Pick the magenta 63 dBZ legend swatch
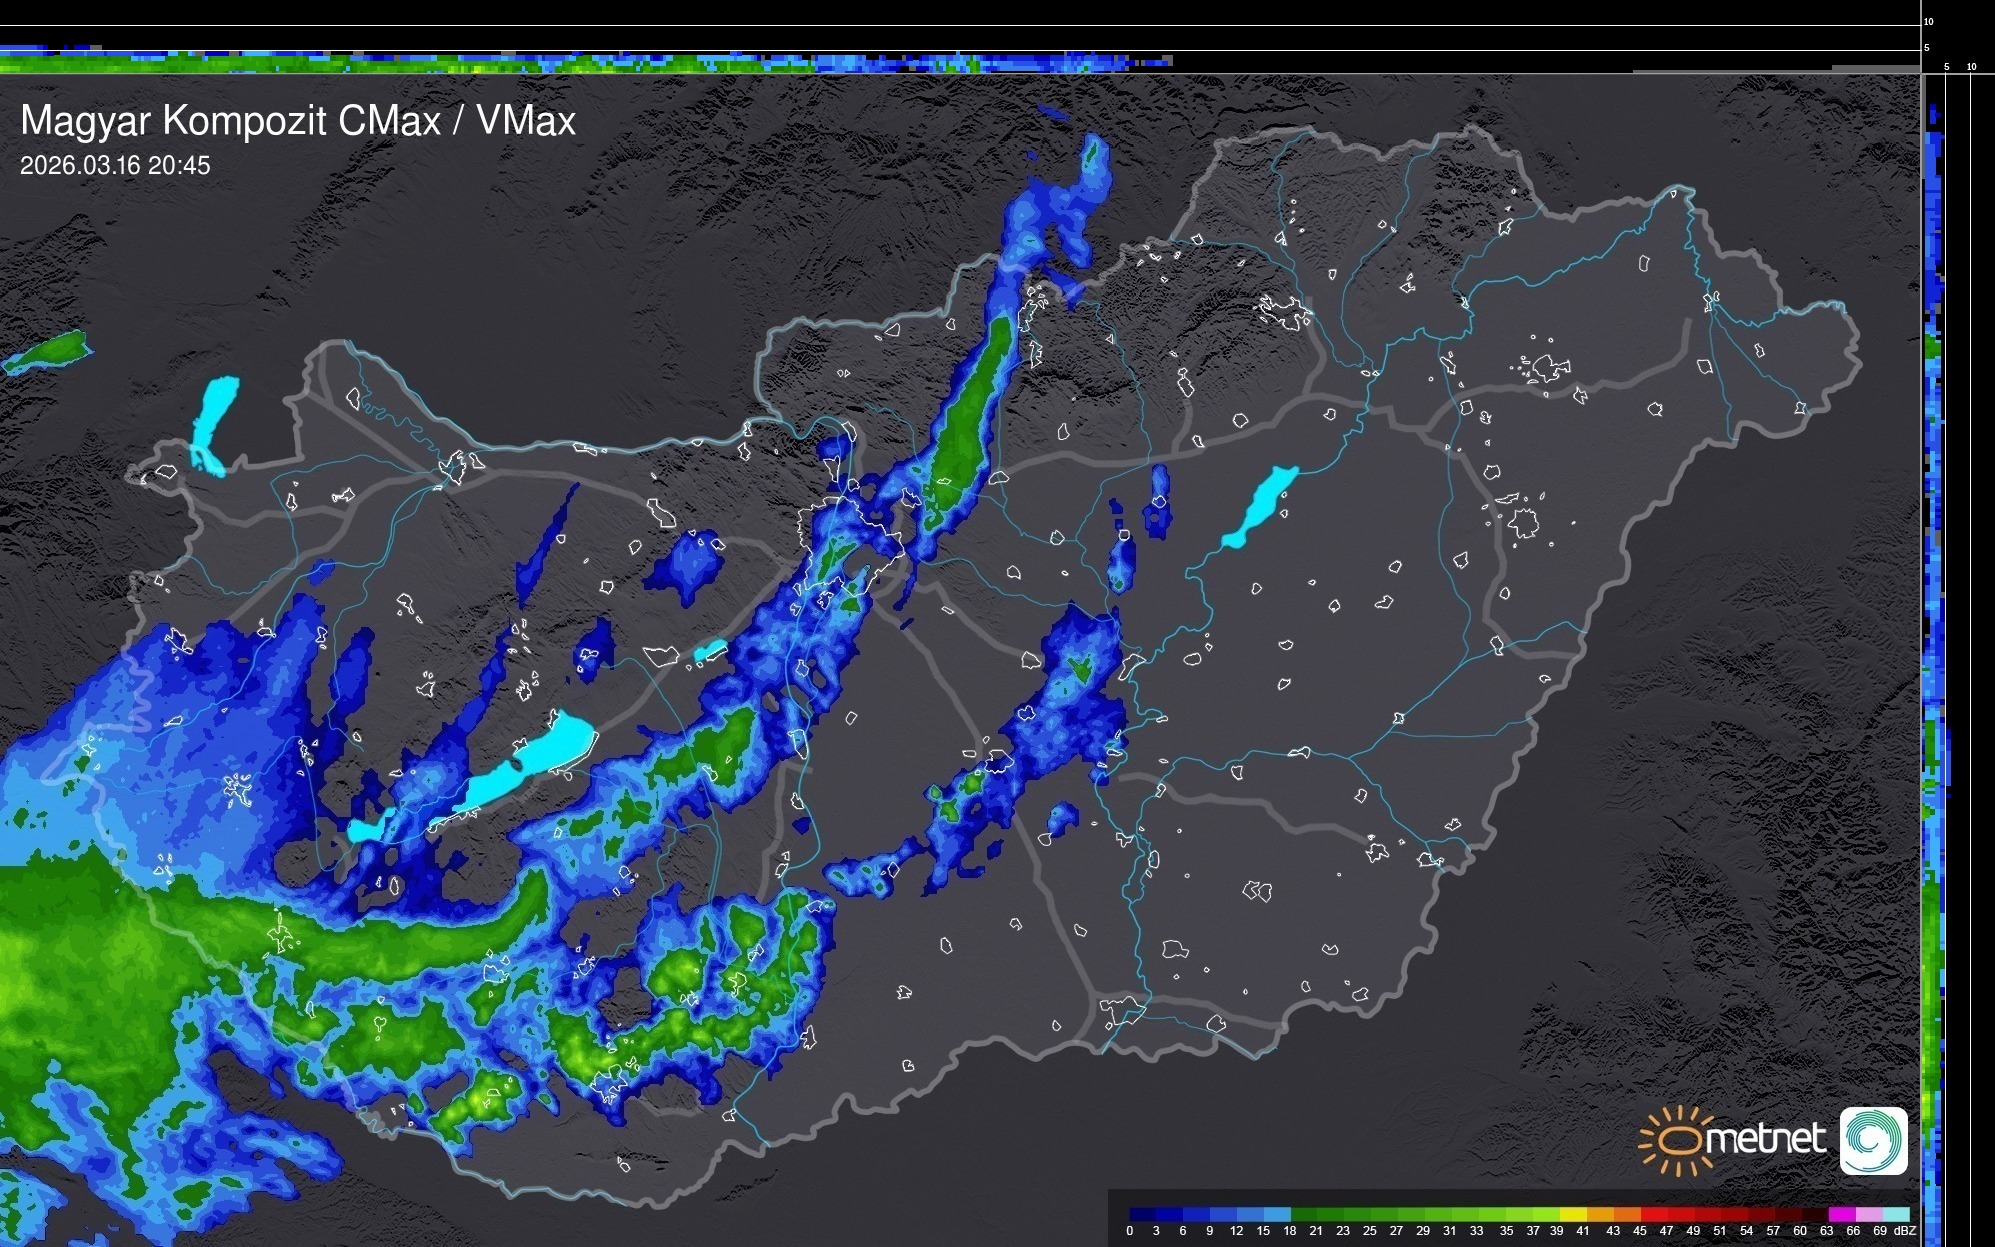The height and width of the screenshot is (1247, 1995). click(x=1840, y=1214)
